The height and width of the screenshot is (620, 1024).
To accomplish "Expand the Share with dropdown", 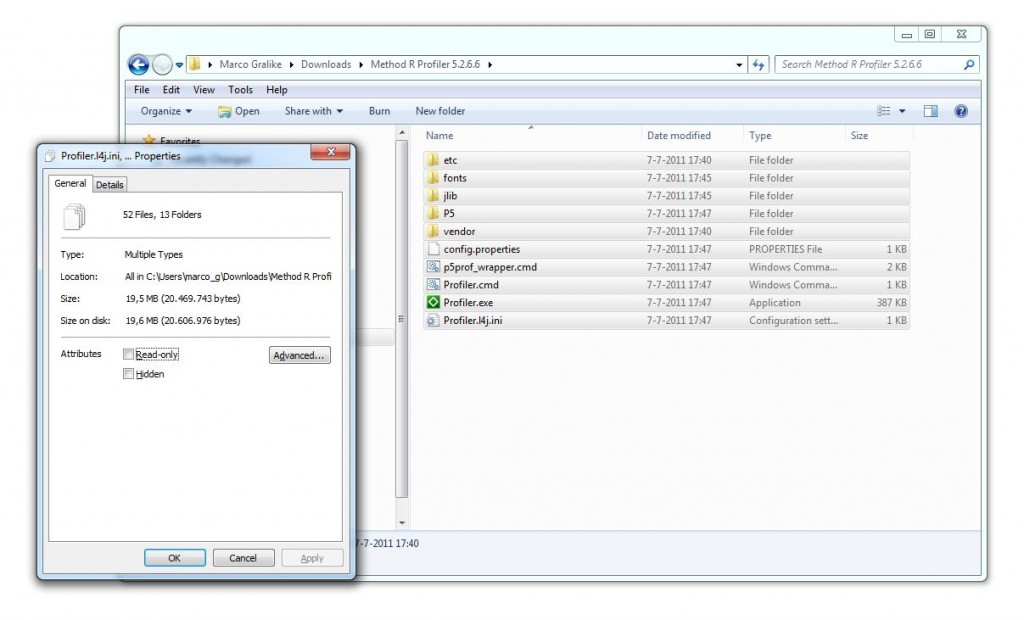I will tap(313, 111).
